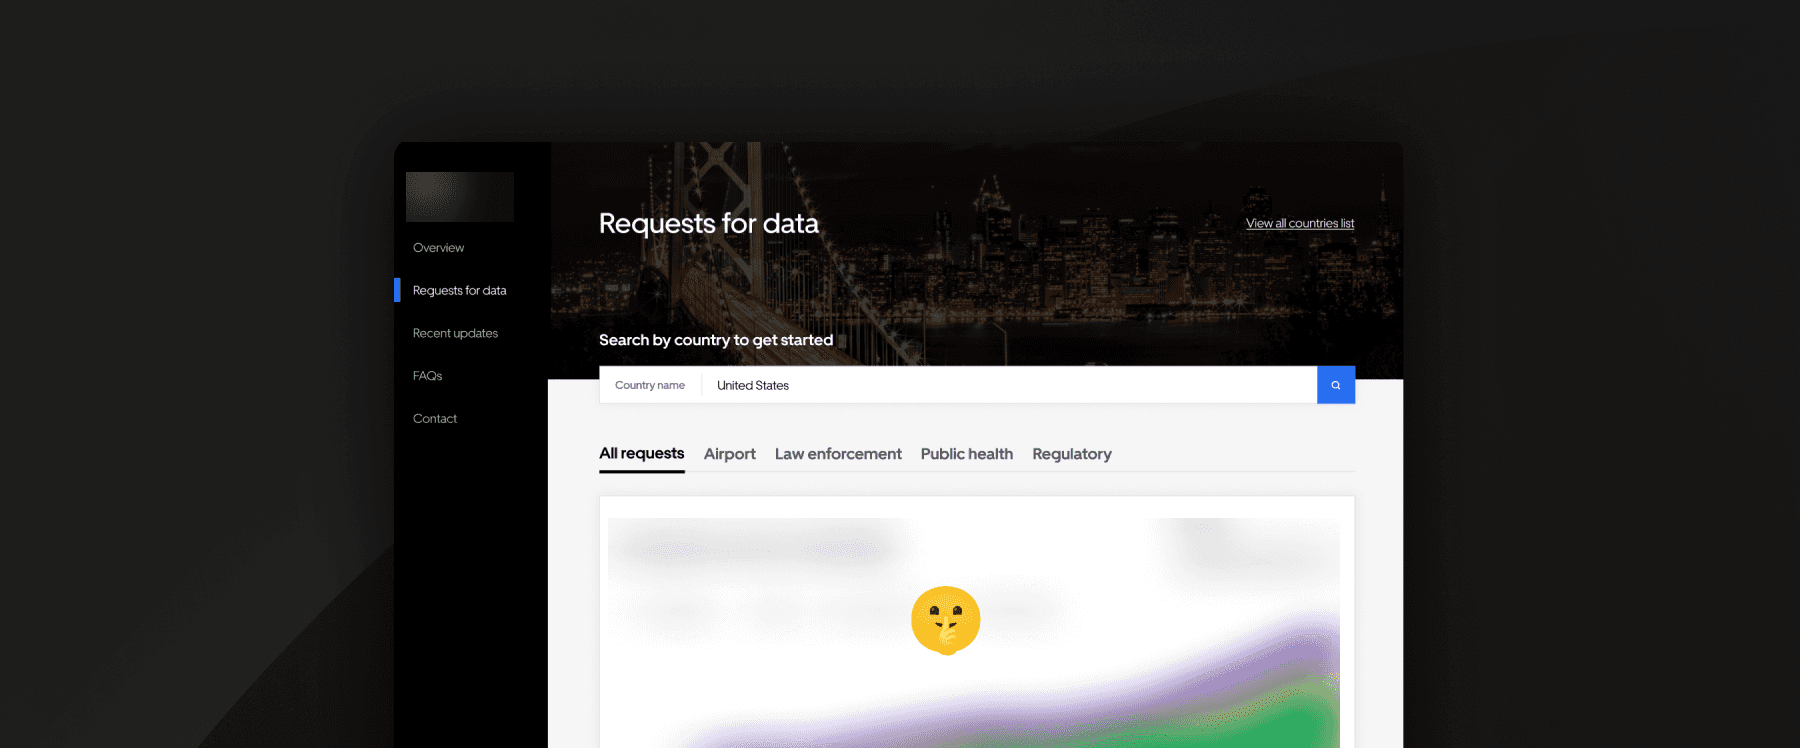Select the All requests tab
Screen dimensions: 1800x748
pos(642,454)
